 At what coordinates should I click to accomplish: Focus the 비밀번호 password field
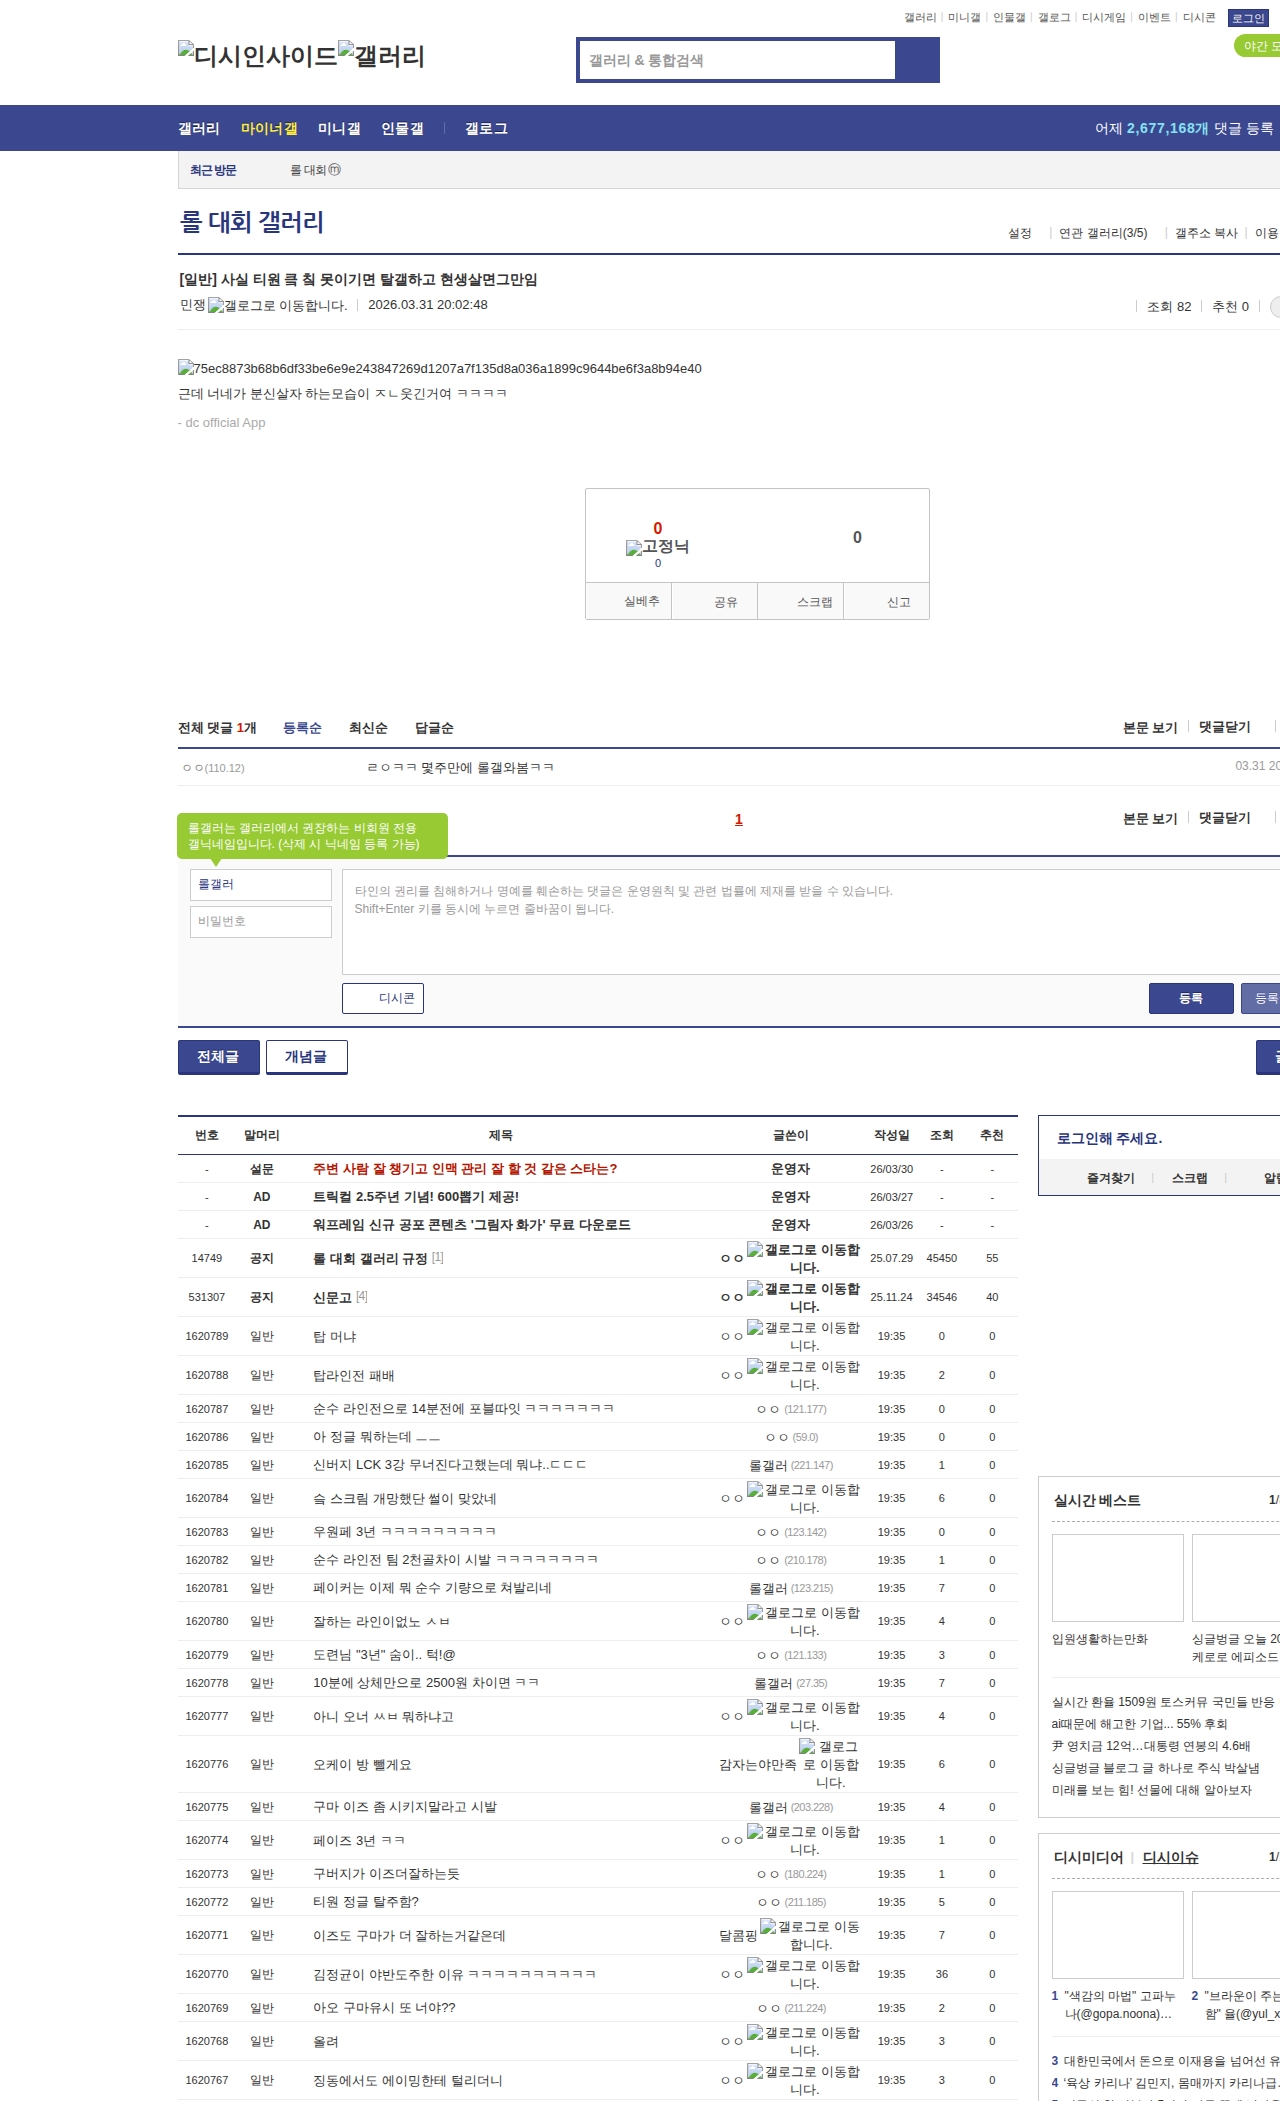pos(260,922)
